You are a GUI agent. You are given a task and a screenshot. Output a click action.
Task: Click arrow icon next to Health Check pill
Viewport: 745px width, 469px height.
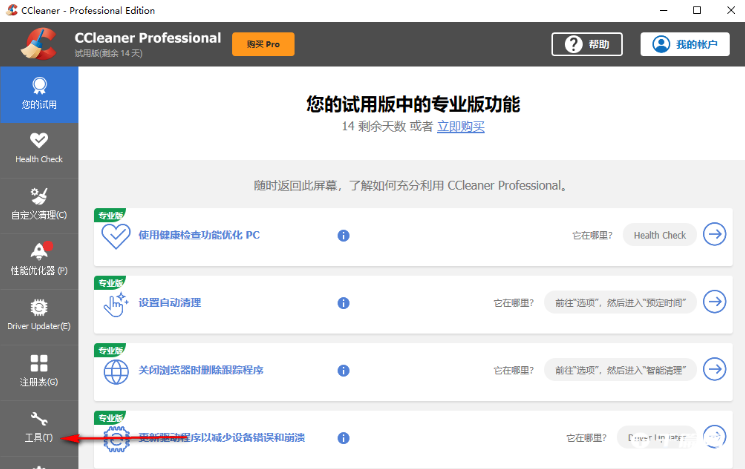tap(715, 234)
